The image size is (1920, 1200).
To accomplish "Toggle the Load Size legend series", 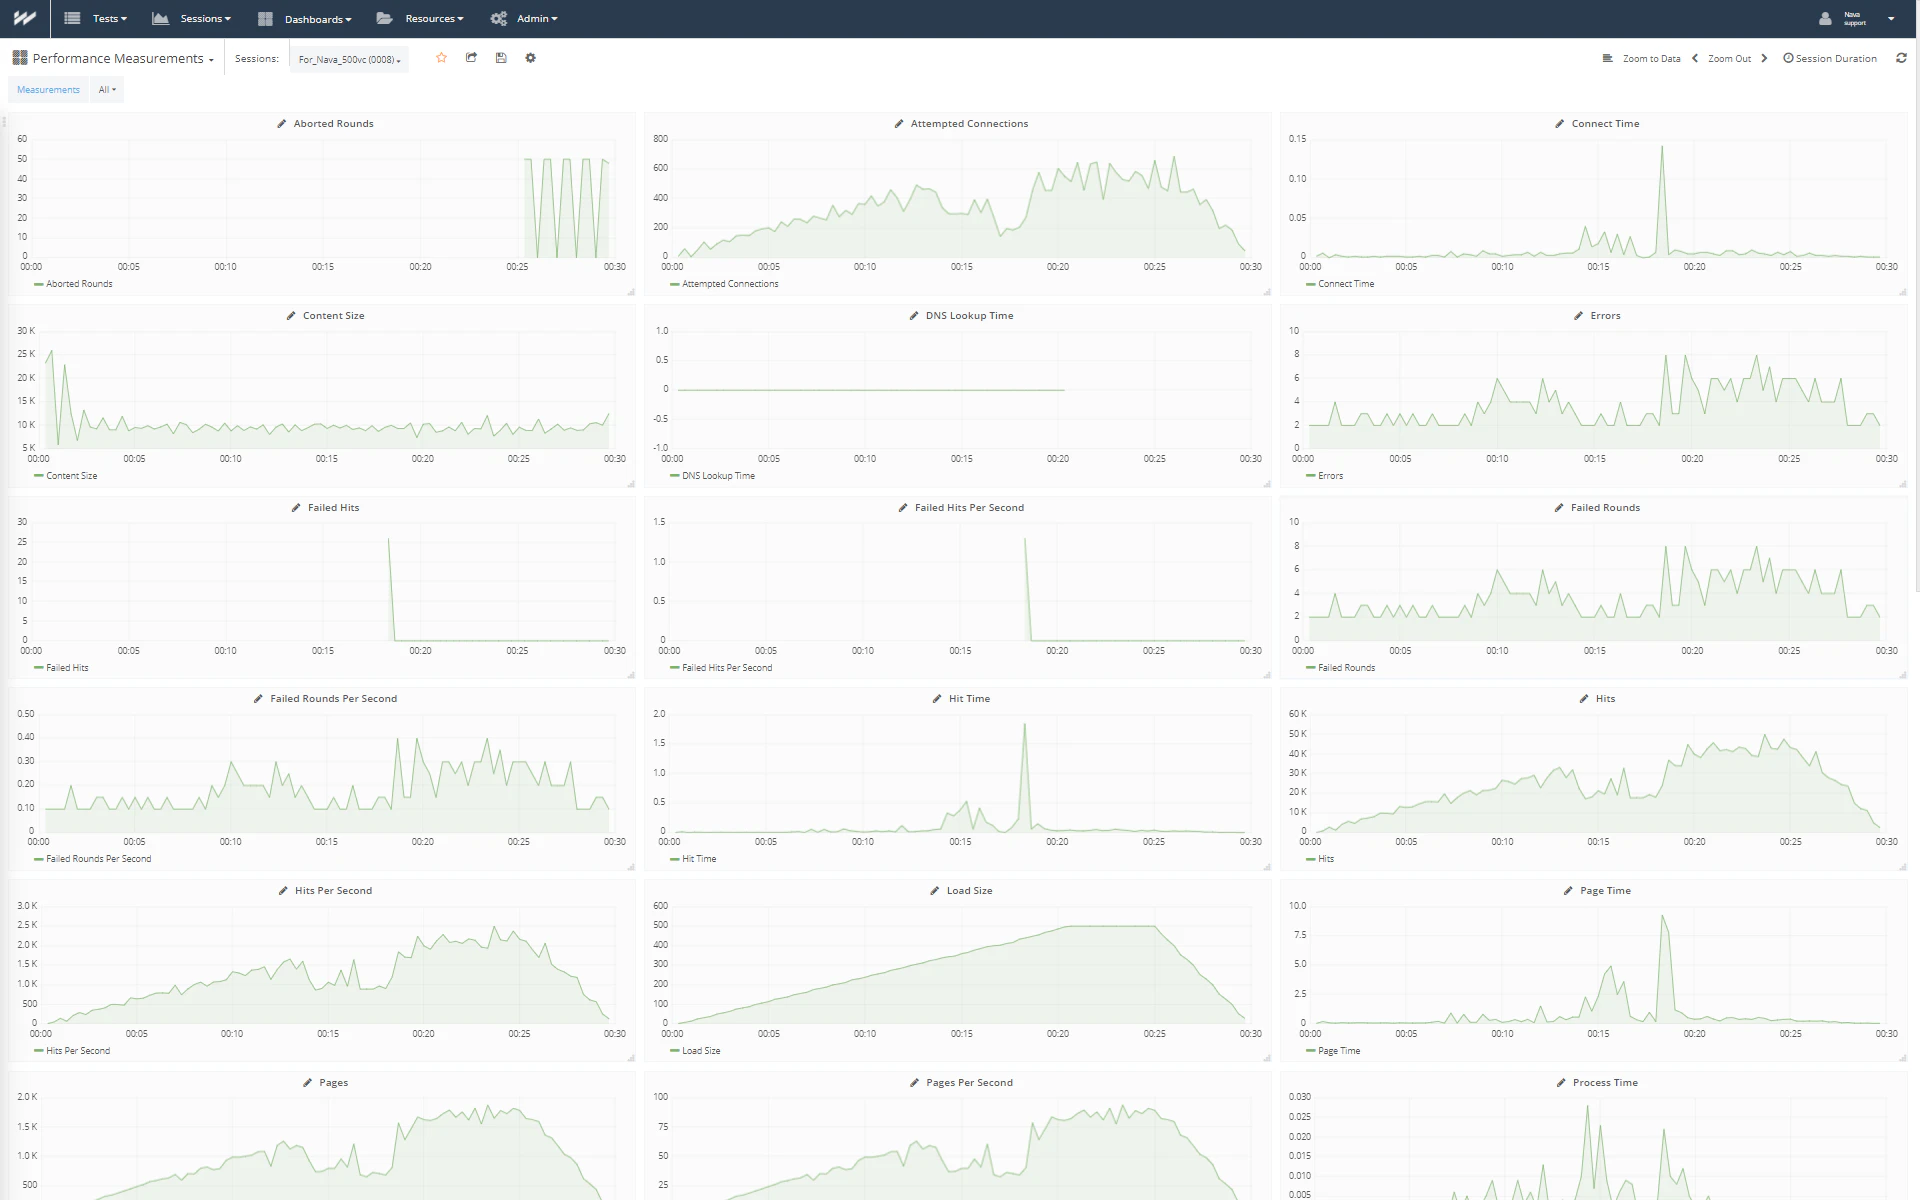I will pyautogui.click(x=700, y=1051).
